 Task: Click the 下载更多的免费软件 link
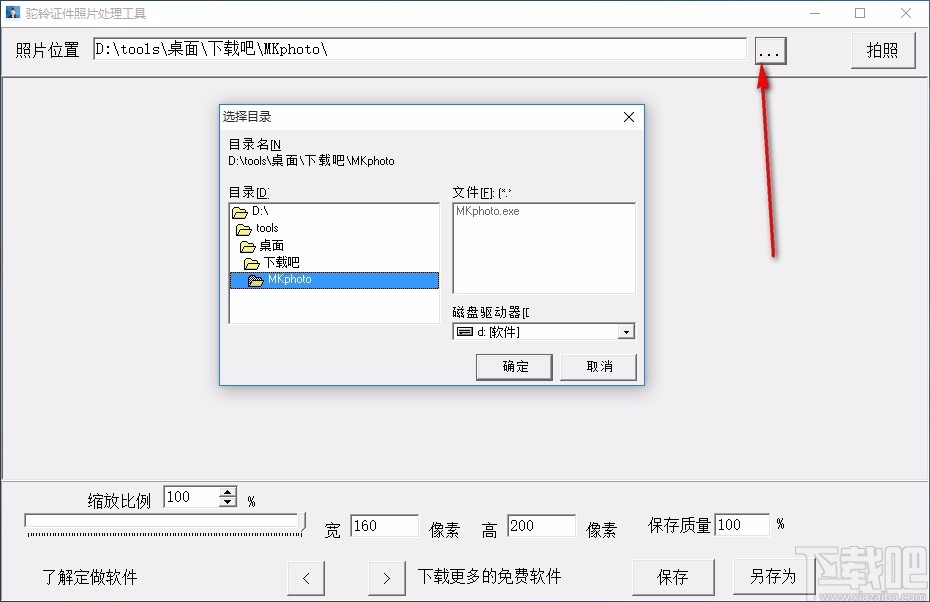pos(489,576)
